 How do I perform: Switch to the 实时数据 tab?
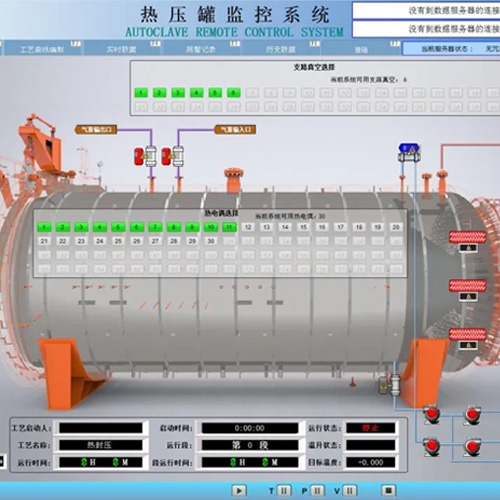pyautogui.click(x=121, y=49)
